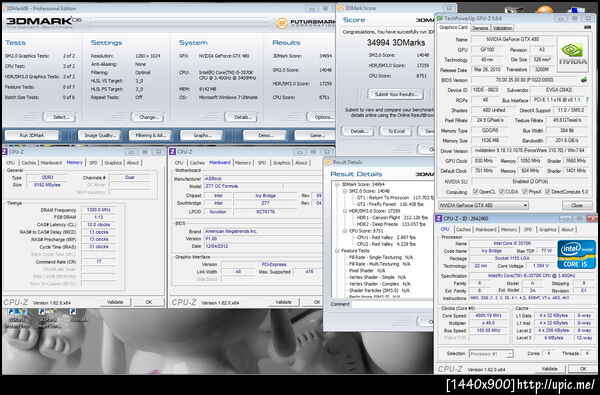The height and width of the screenshot is (395, 600).
Task: Click Details button in 3DMark Score window
Action: 358,131
